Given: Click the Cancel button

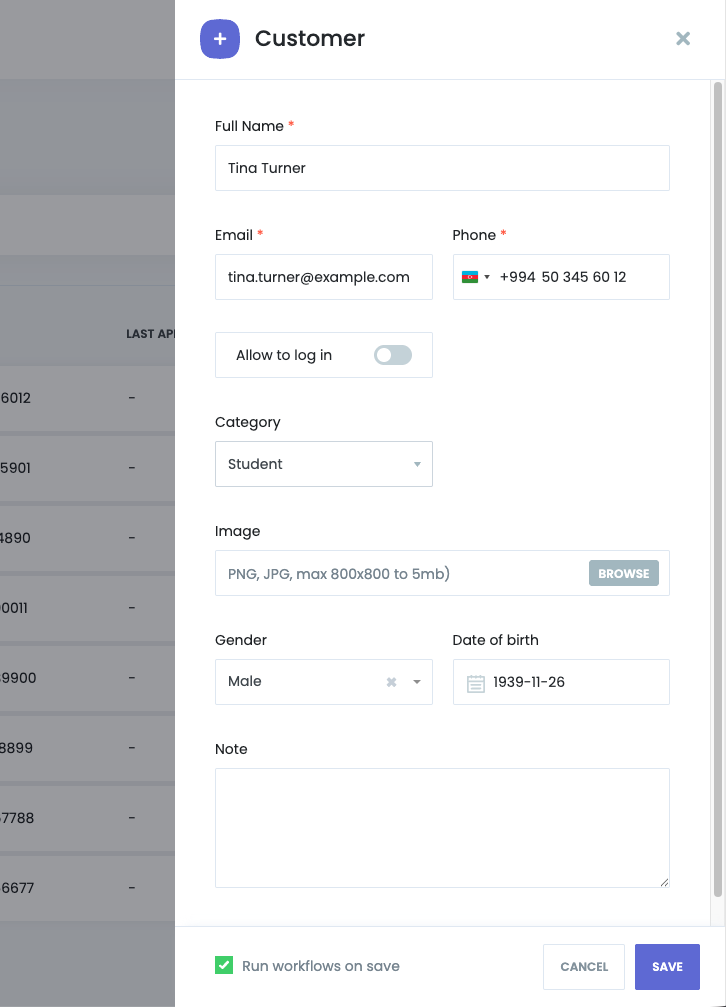Looking at the screenshot, I should (584, 966).
